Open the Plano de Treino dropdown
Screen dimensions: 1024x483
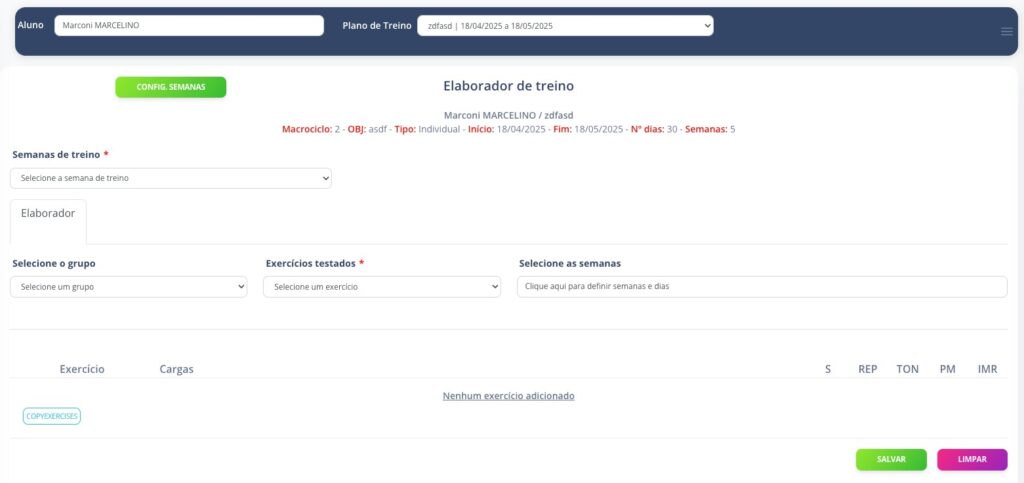pyautogui.click(x=565, y=26)
